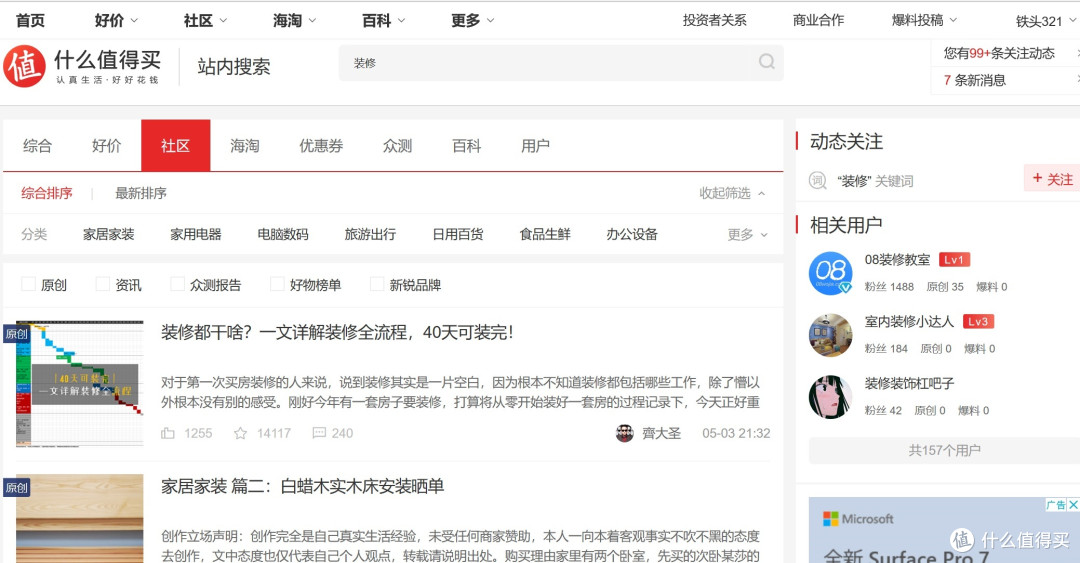Click the 词 keyword icon beside 装修关键词
The width and height of the screenshot is (1080, 563).
click(x=818, y=181)
